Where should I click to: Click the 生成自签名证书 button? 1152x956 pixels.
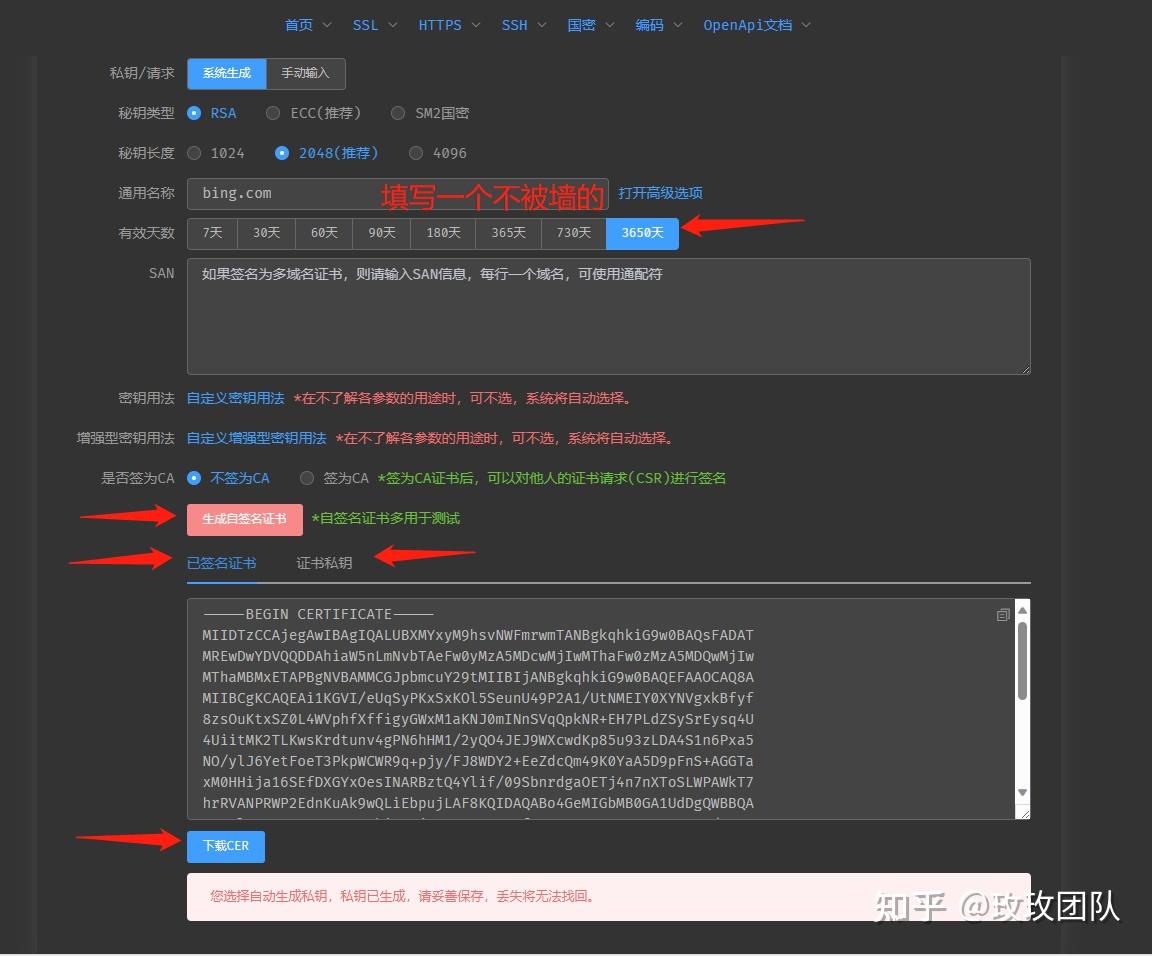(244, 519)
